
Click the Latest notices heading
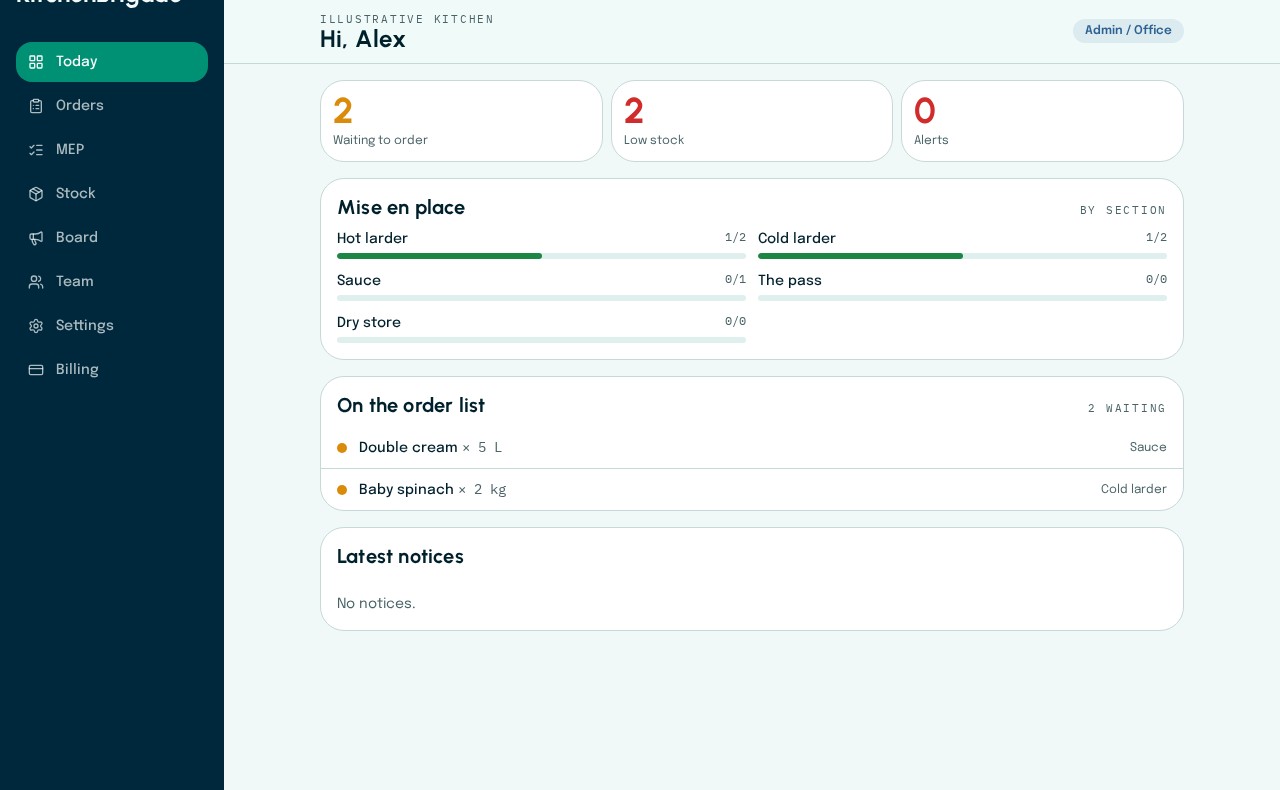click(x=400, y=557)
